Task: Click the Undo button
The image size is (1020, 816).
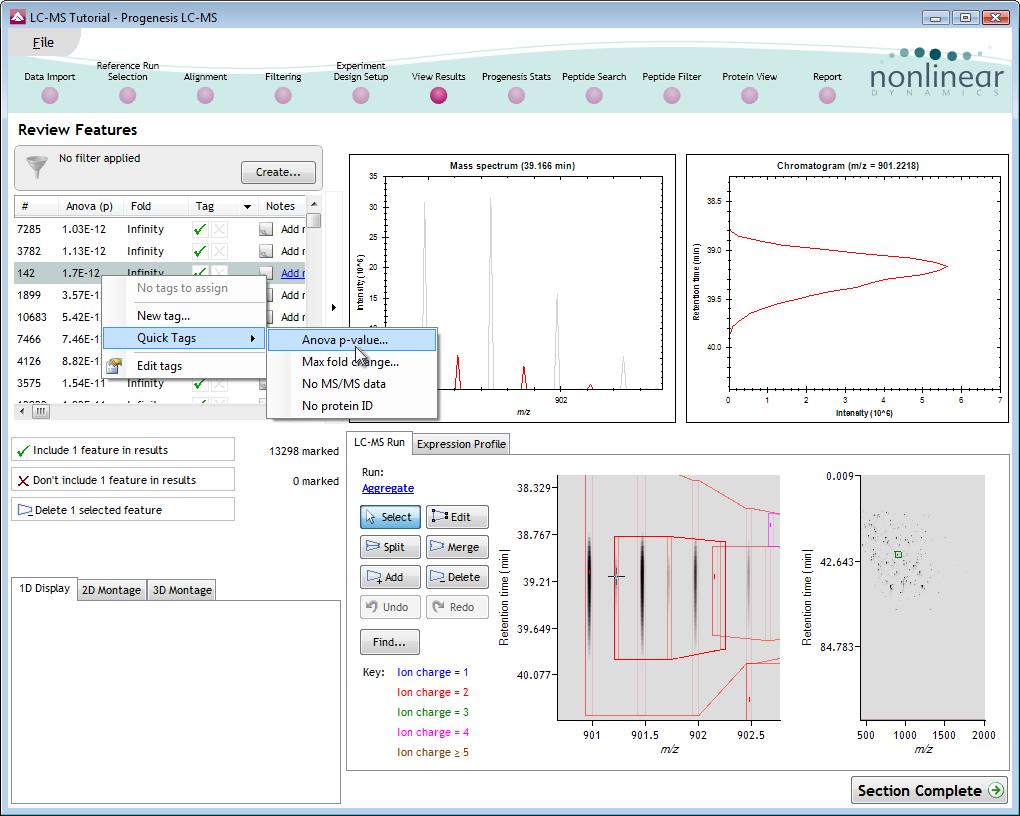Action: point(390,607)
